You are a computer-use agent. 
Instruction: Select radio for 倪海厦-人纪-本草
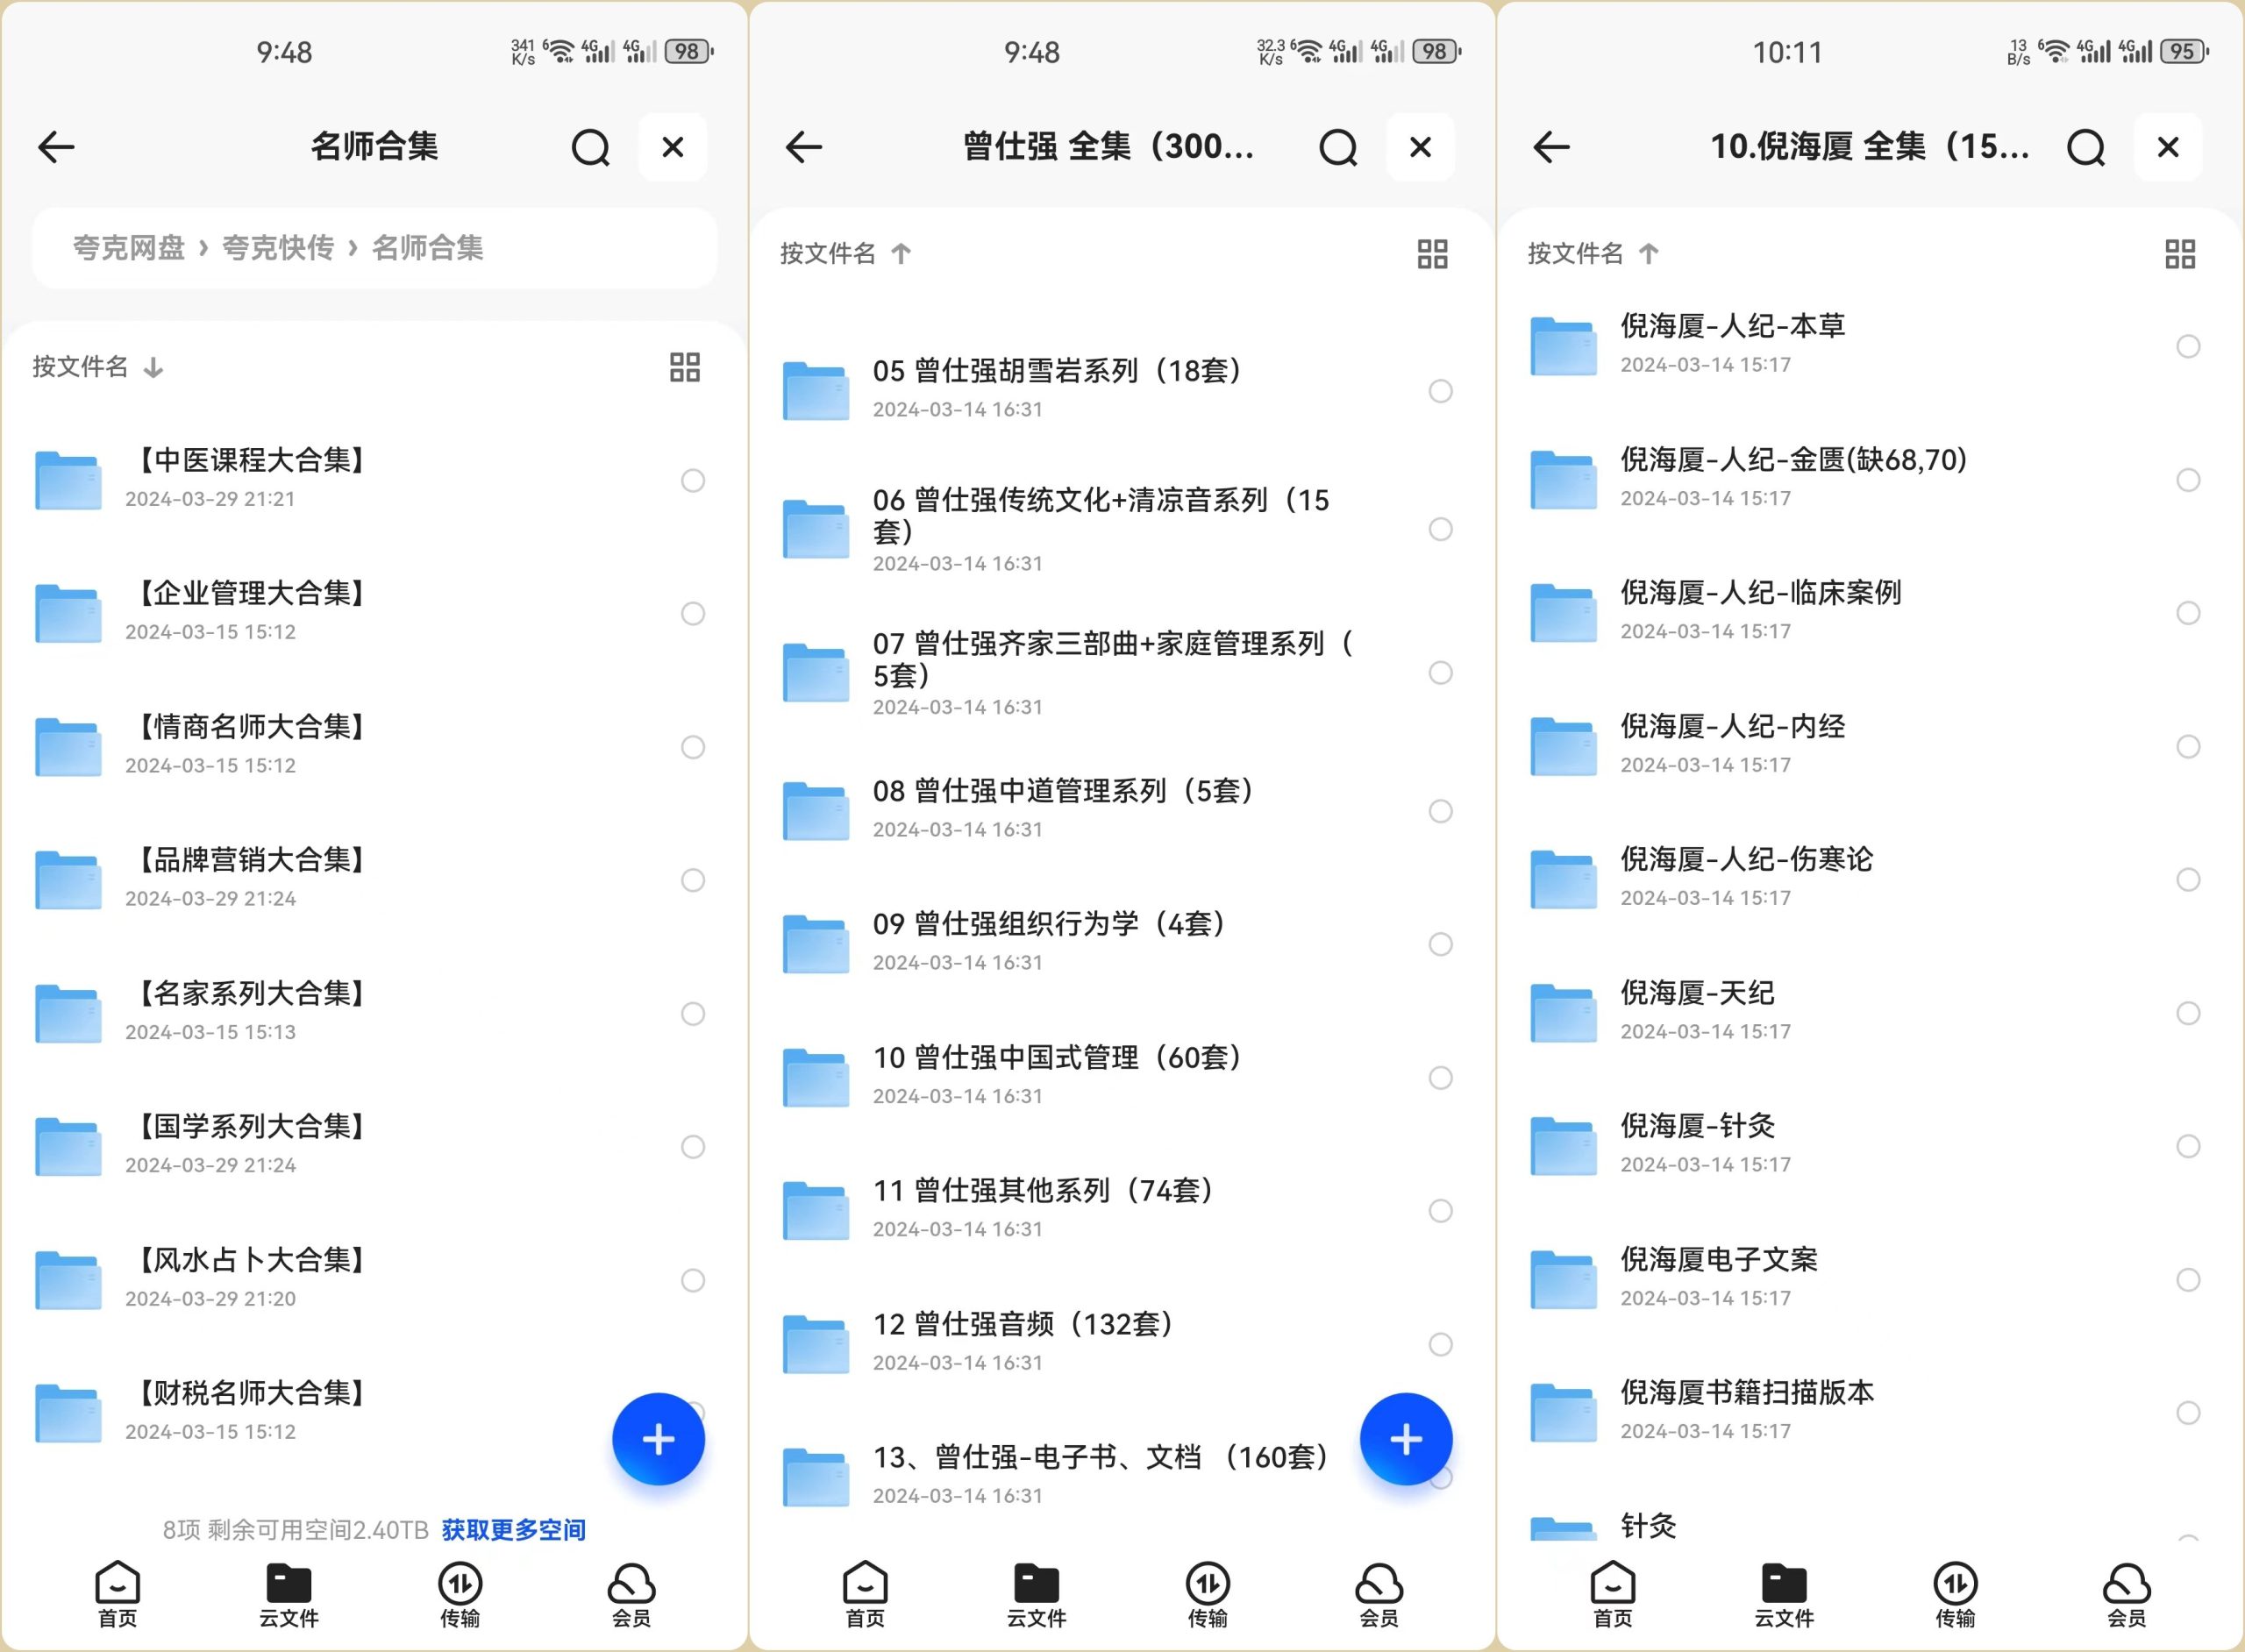(2188, 346)
